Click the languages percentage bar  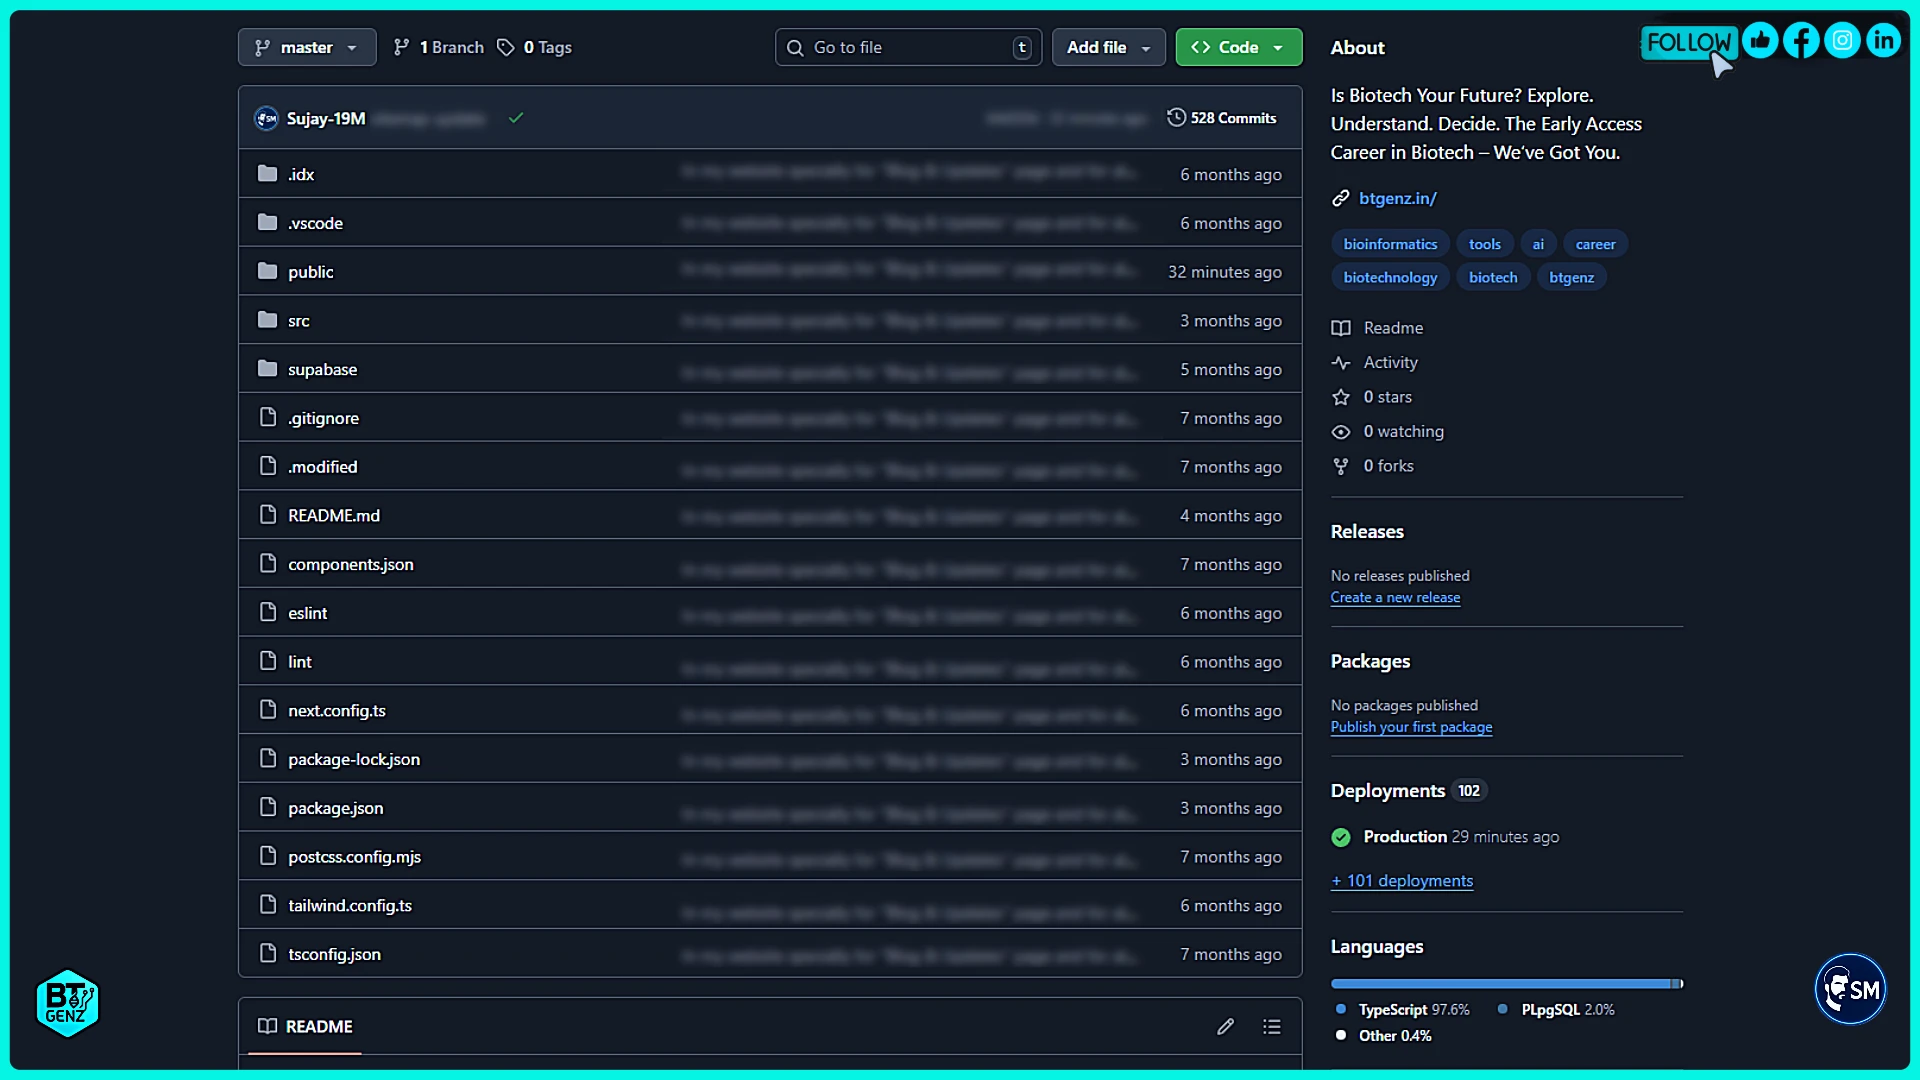point(1505,984)
